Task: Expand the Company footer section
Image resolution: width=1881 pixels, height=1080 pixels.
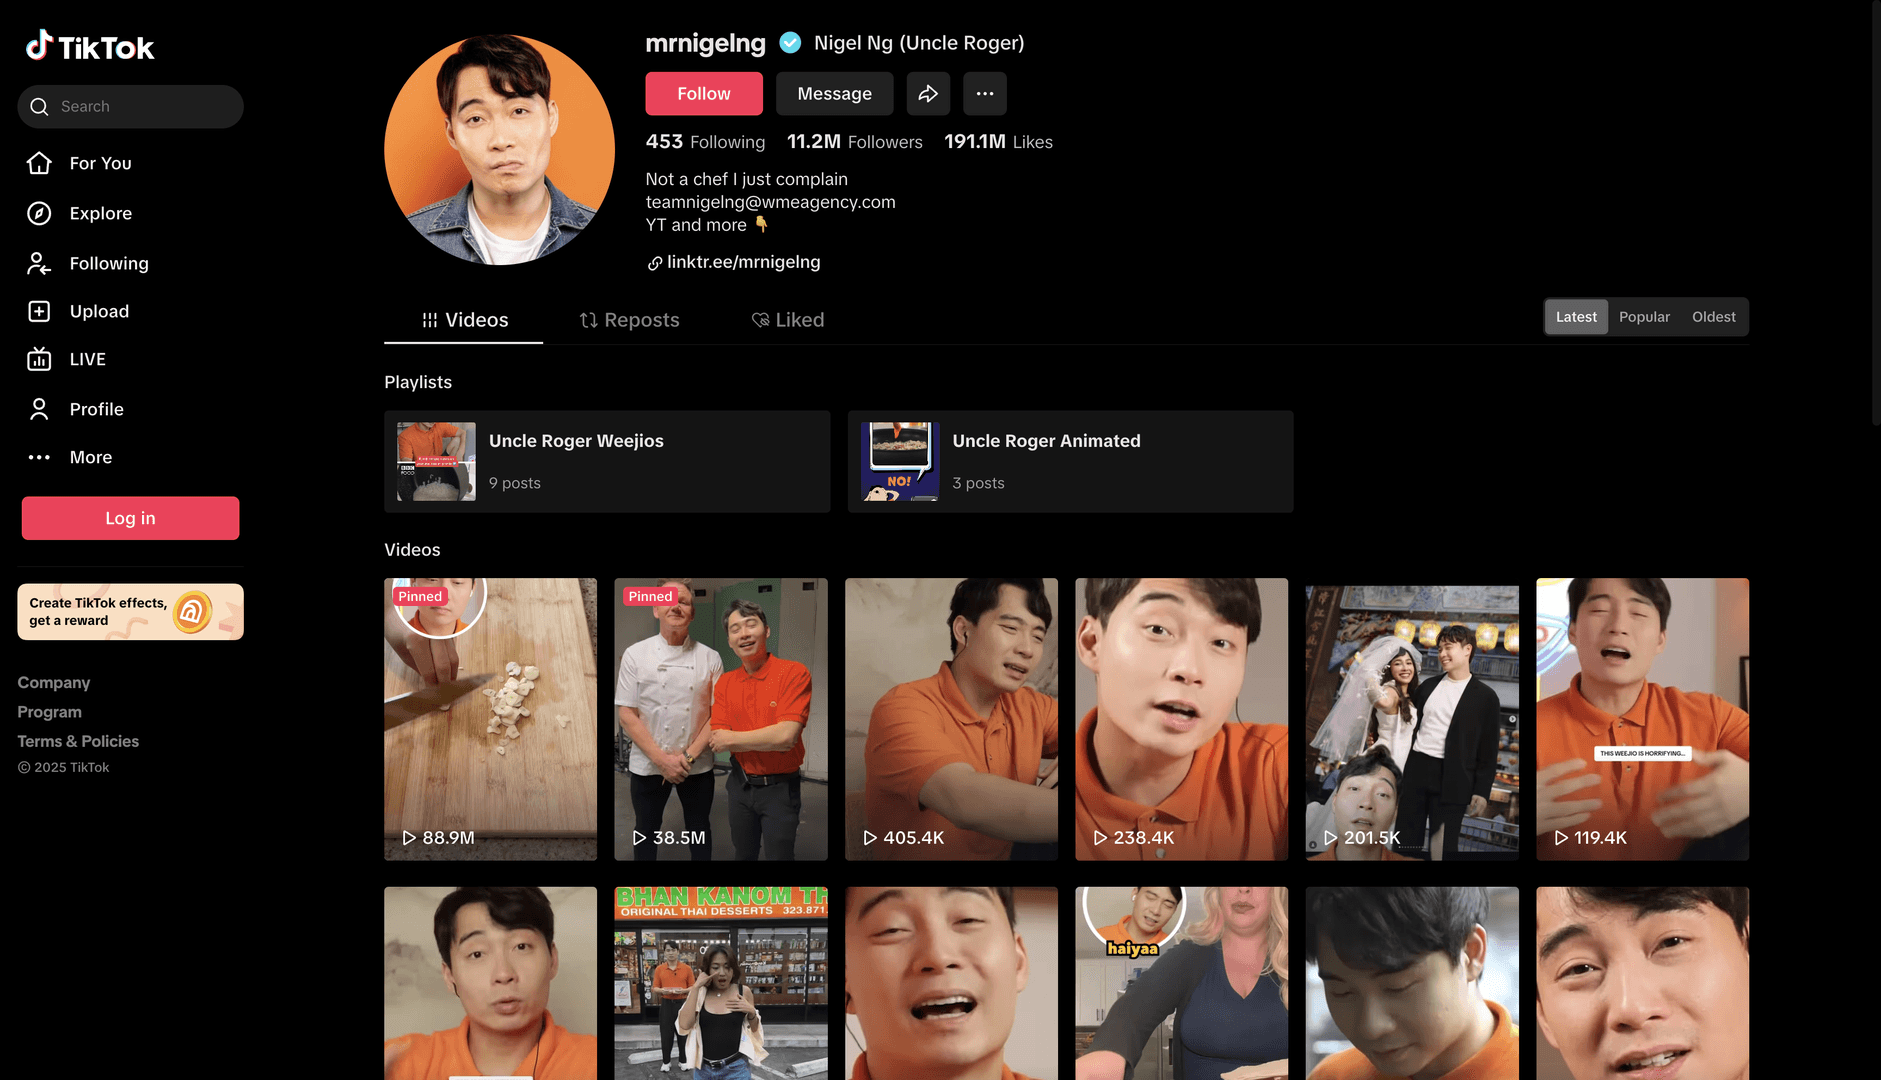Action: (54, 682)
